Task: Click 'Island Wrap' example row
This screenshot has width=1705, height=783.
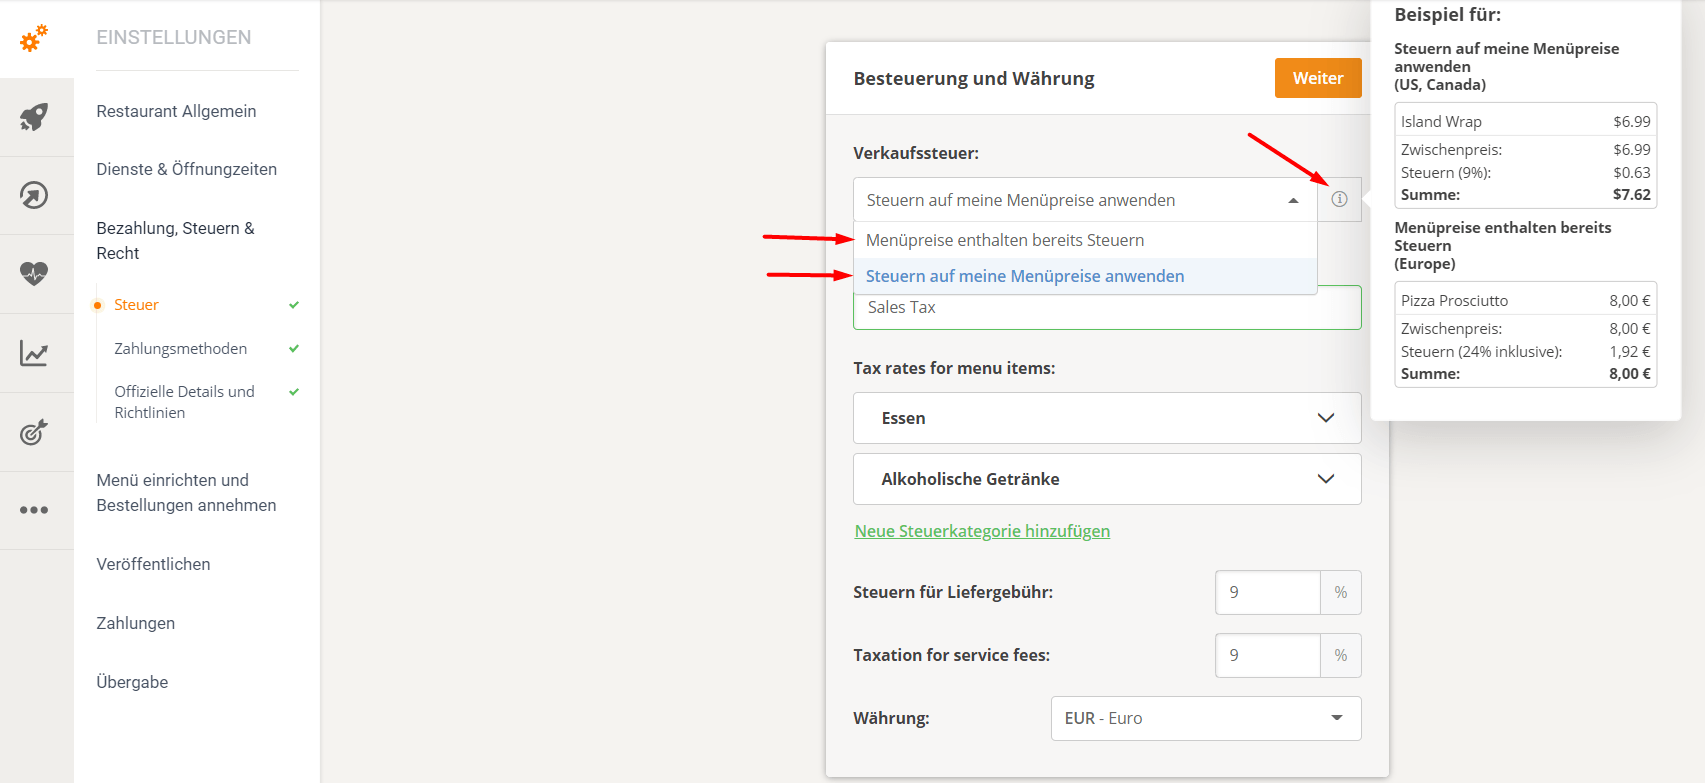Action: point(1525,121)
